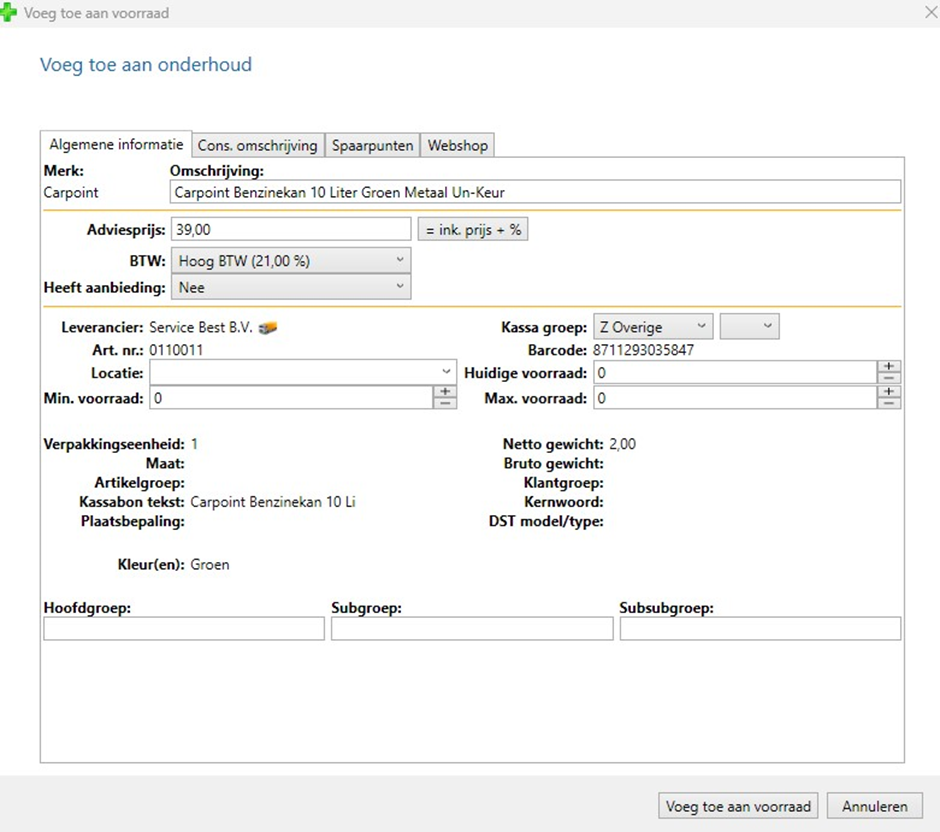940x832 pixels.
Task: Decrease Max. voorraad with the minus button
Action: [x=889, y=403]
